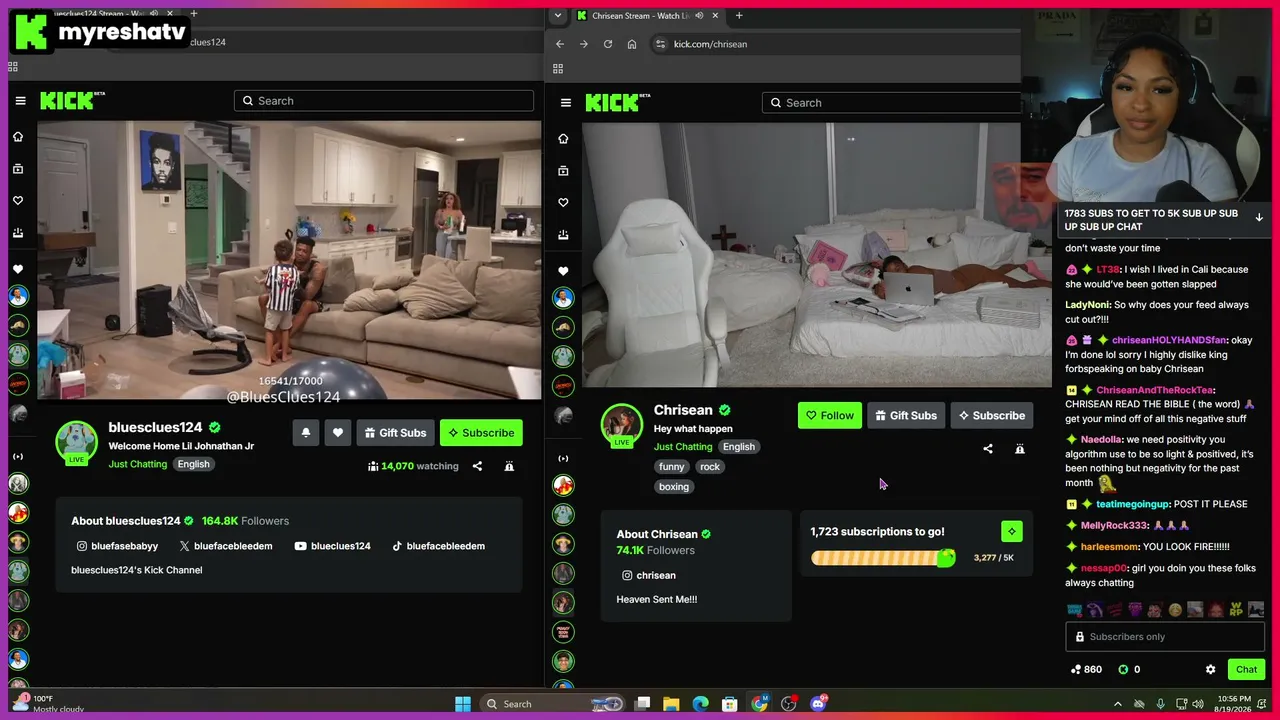
Task: Open the chrisean Instagram link
Action: point(649,576)
